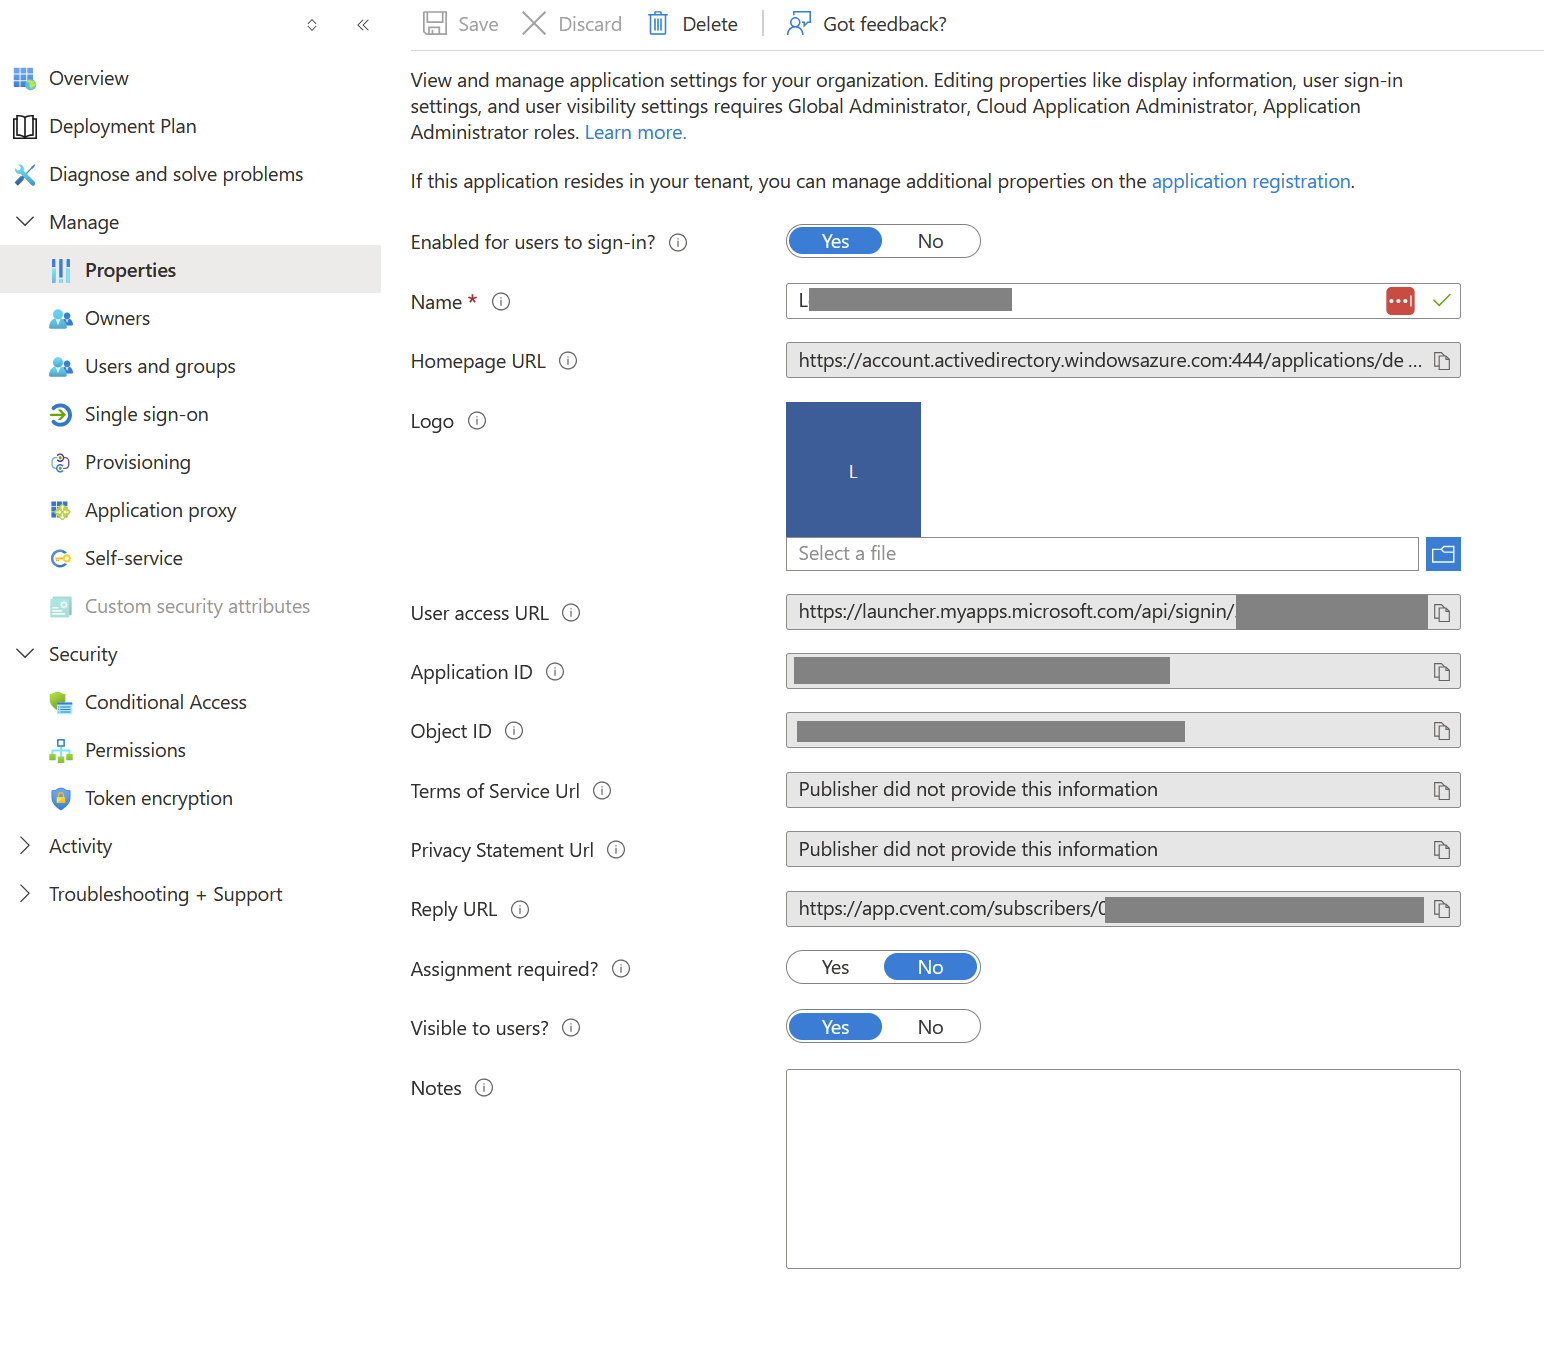Click into the Notes text area
Image resolution: width=1544 pixels, height=1371 pixels.
[x=1123, y=1169]
